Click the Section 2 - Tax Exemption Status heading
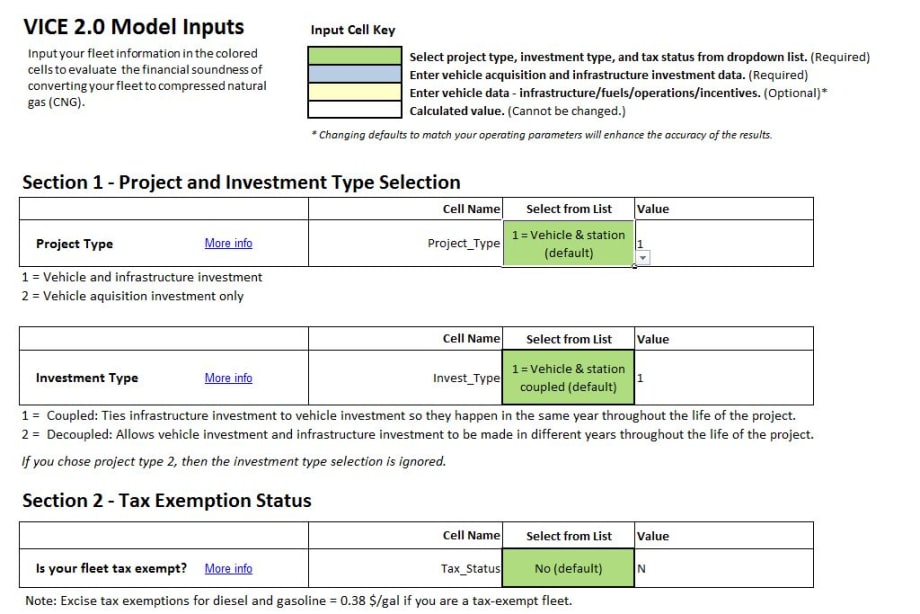 coord(167,501)
